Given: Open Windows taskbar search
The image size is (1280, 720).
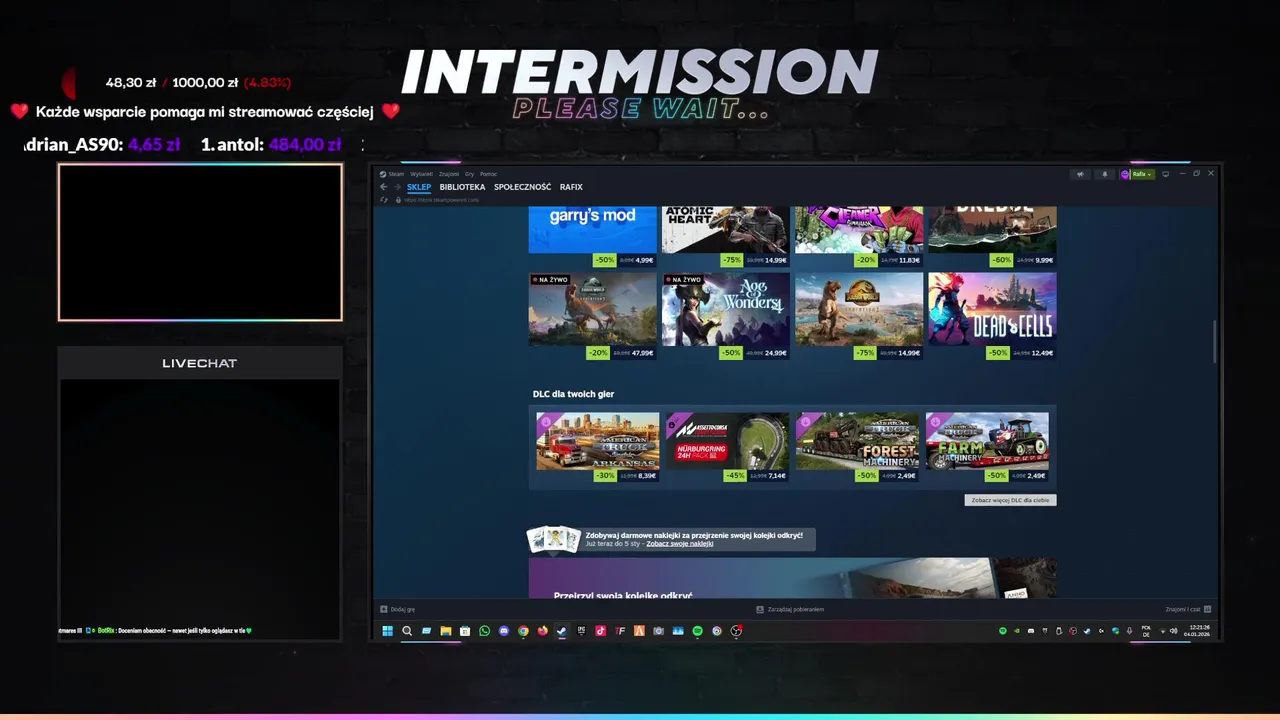Looking at the screenshot, I should click(407, 631).
